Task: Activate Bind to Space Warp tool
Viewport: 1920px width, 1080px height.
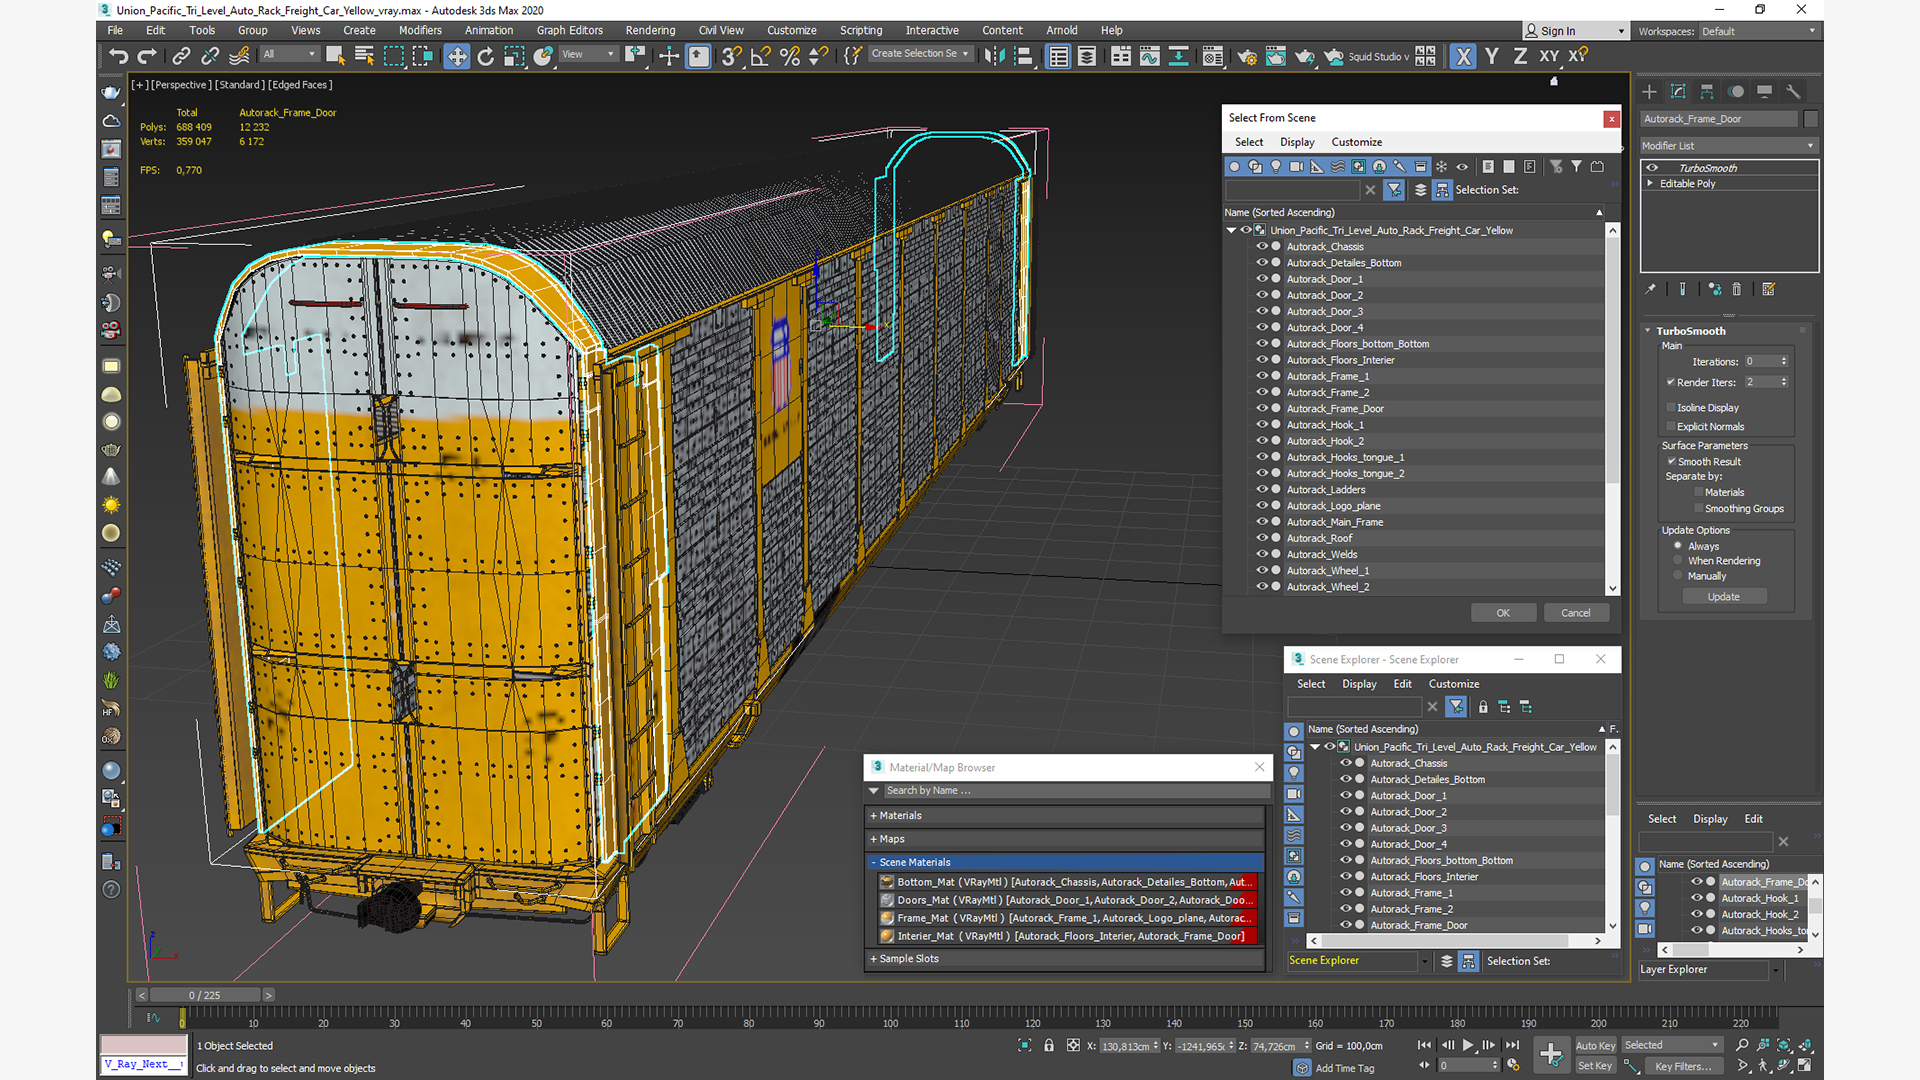Action: click(x=240, y=57)
